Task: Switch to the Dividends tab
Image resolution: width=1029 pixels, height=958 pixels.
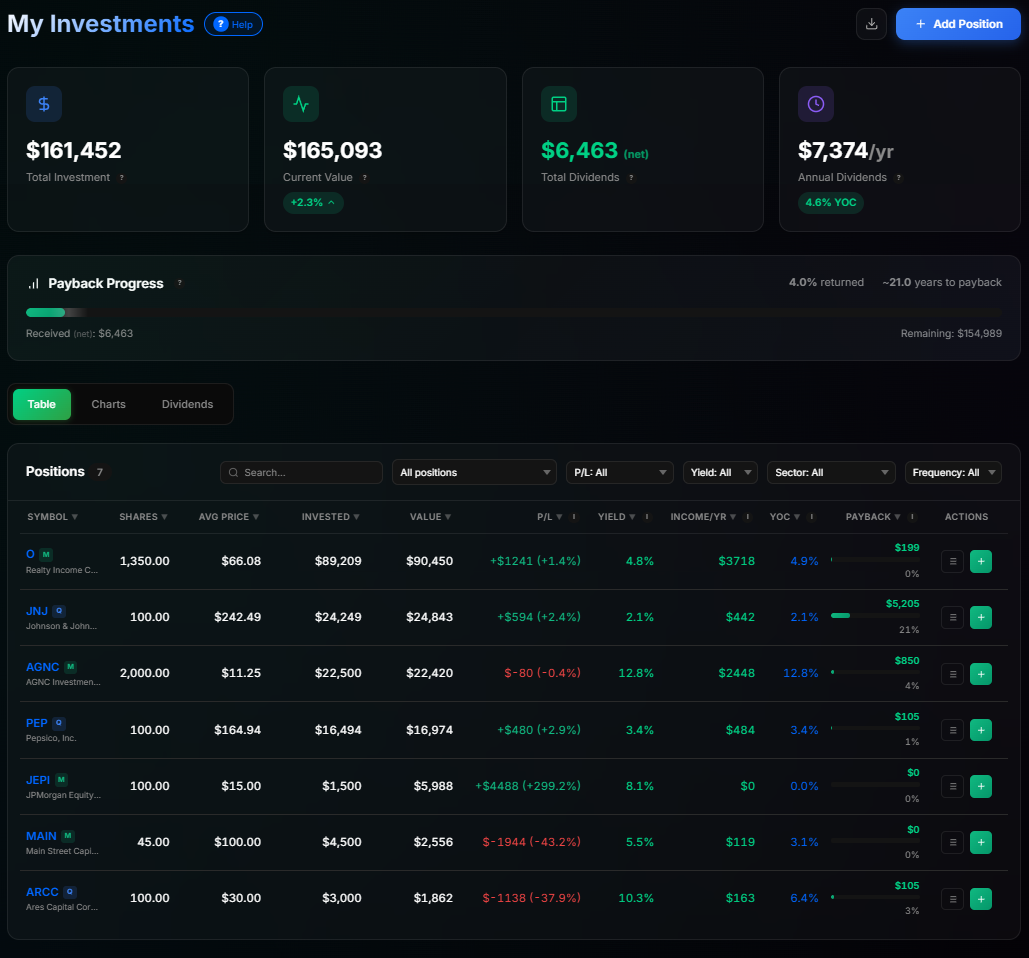Action: (187, 404)
